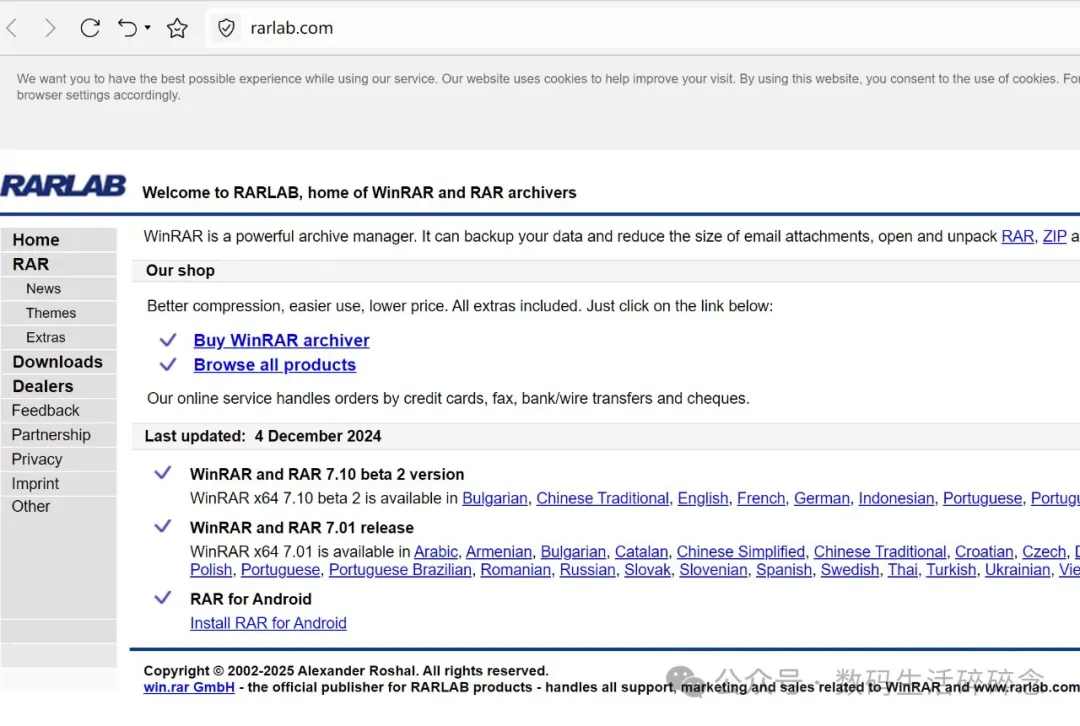1080x726 pixels.
Task: Download WinRAR 7.01 in Ukrainian
Action: [1017, 570]
